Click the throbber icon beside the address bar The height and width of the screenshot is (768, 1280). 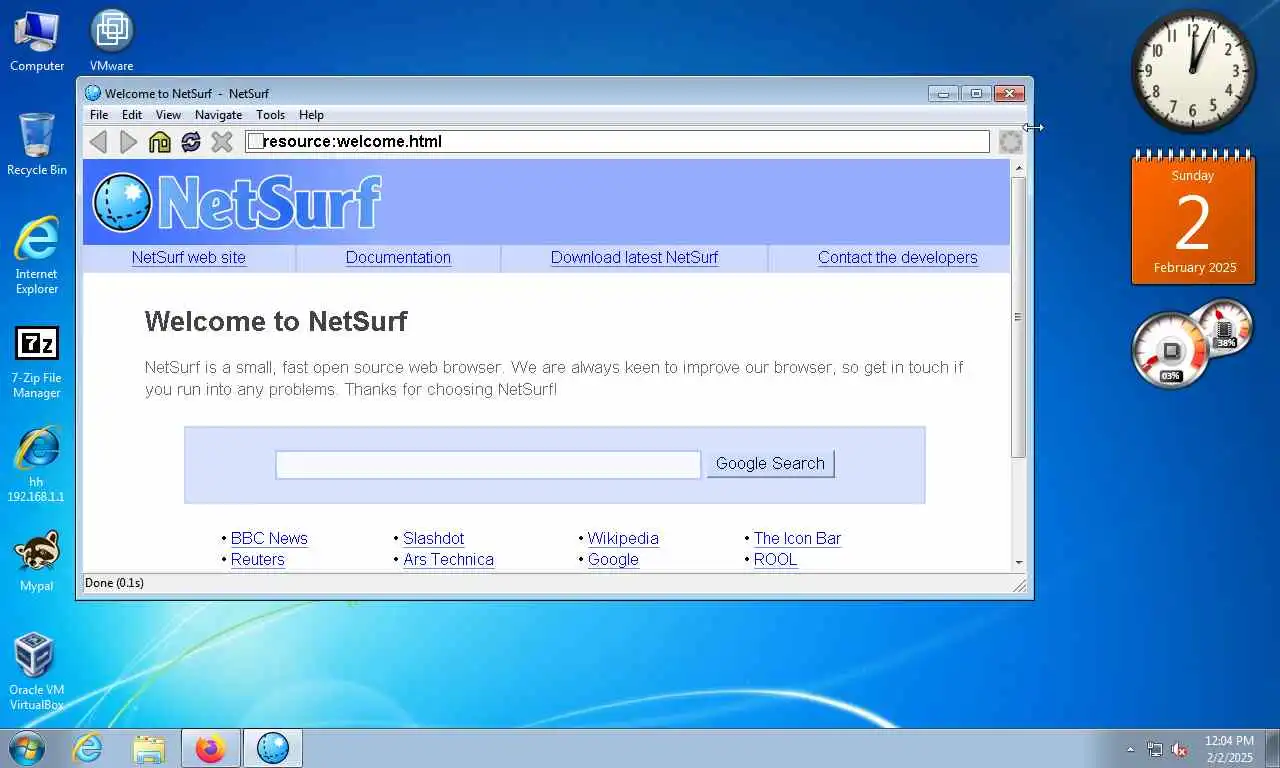coord(1011,142)
